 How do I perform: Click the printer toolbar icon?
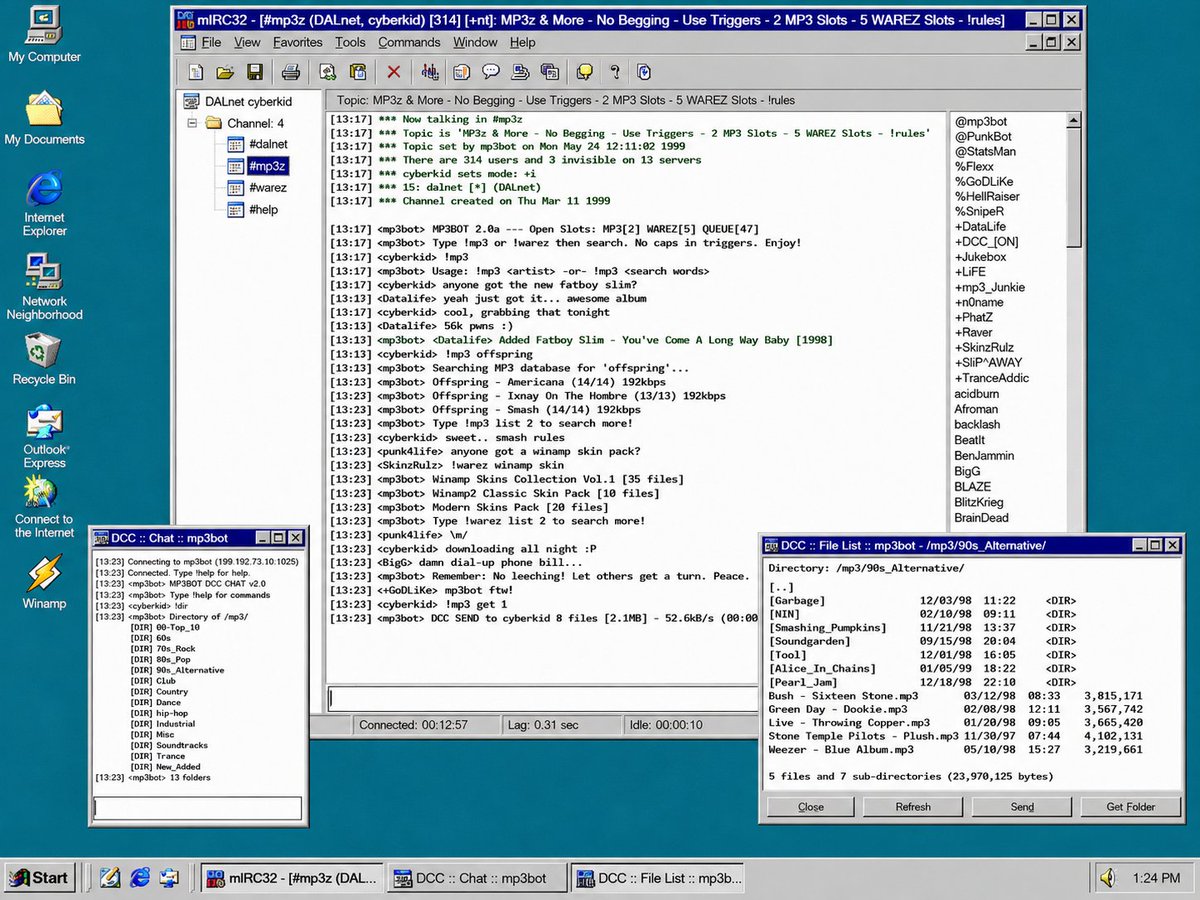[291, 72]
